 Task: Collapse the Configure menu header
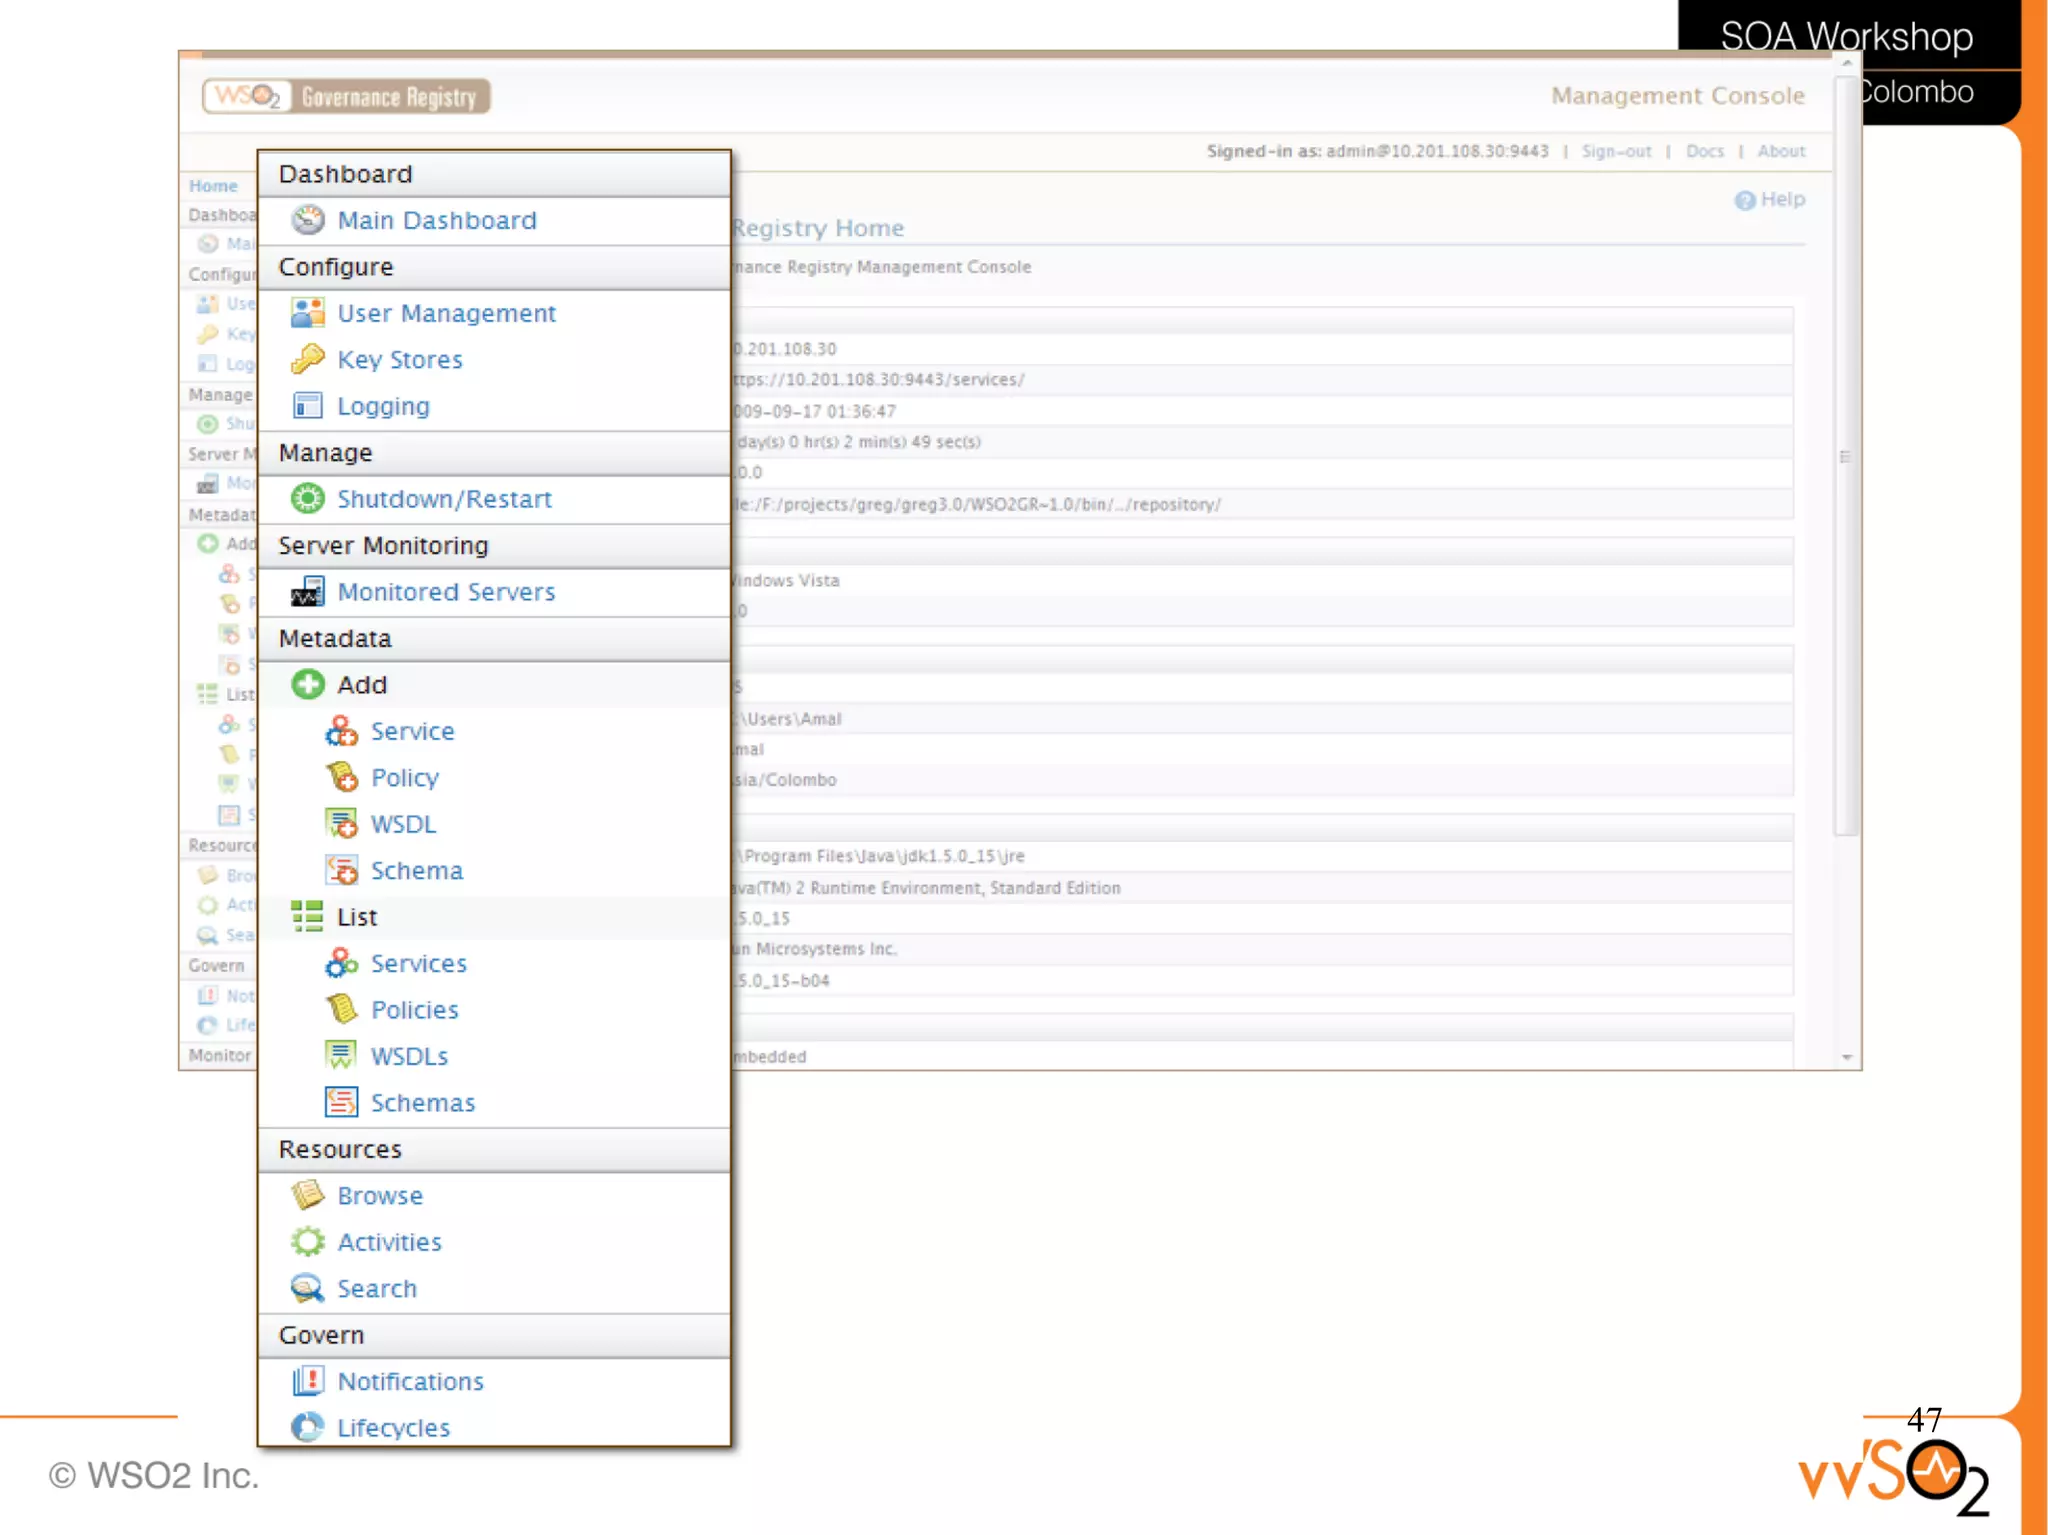pos(336,267)
